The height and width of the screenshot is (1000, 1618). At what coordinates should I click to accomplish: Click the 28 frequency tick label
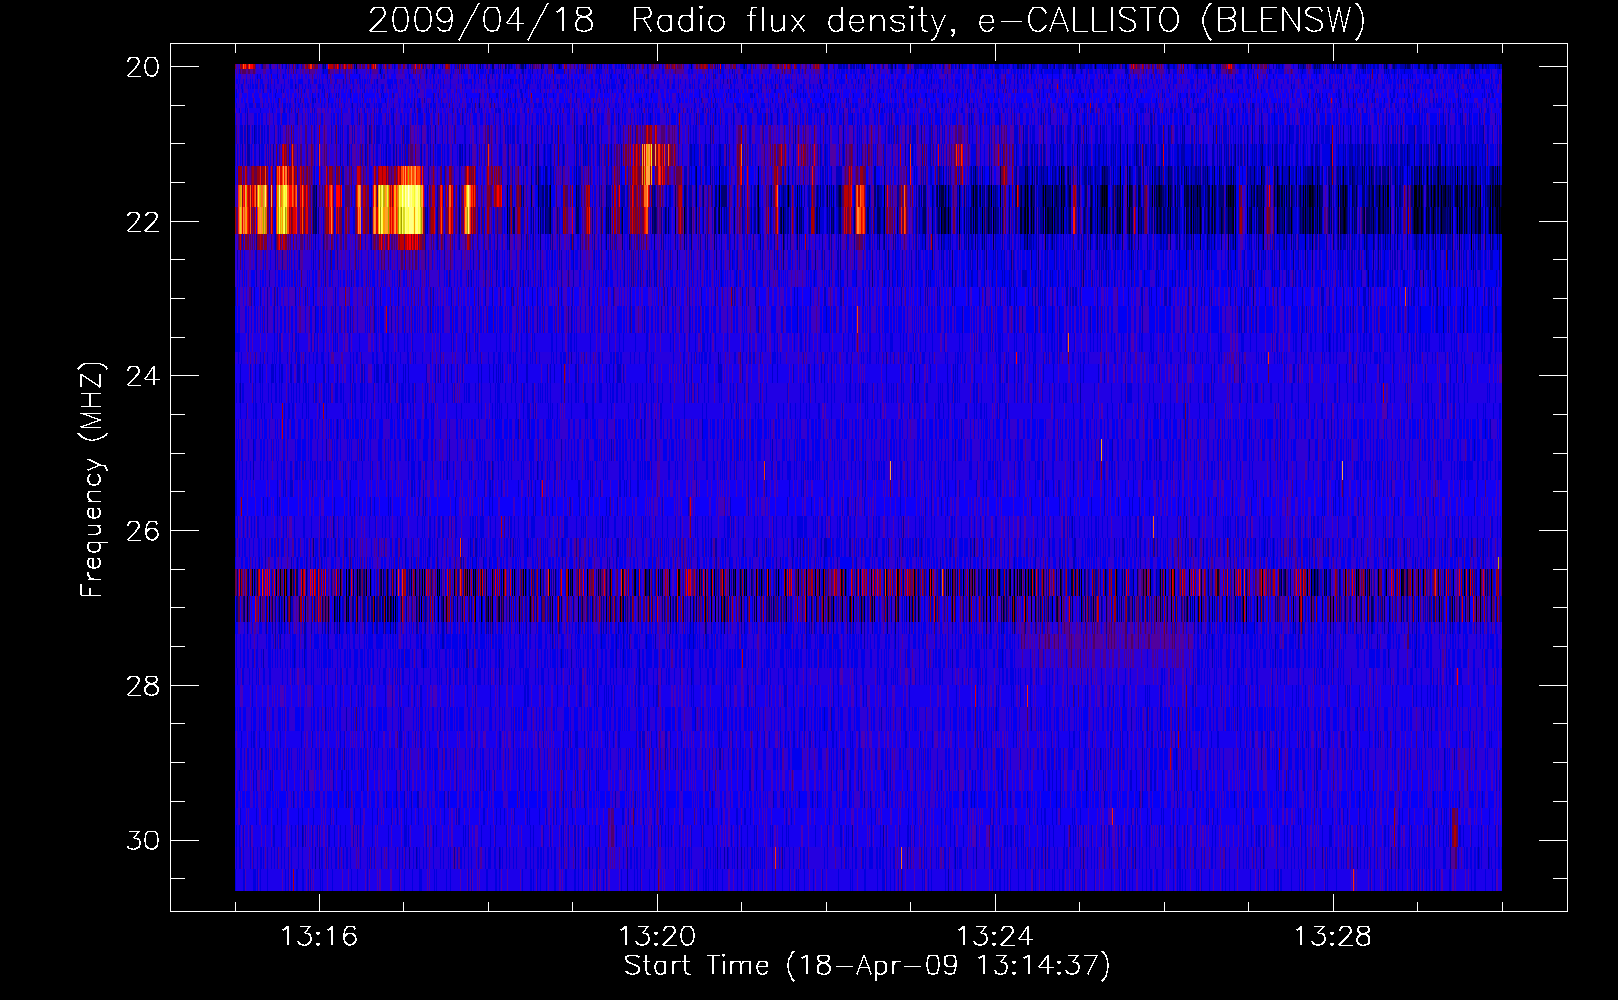[143, 686]
